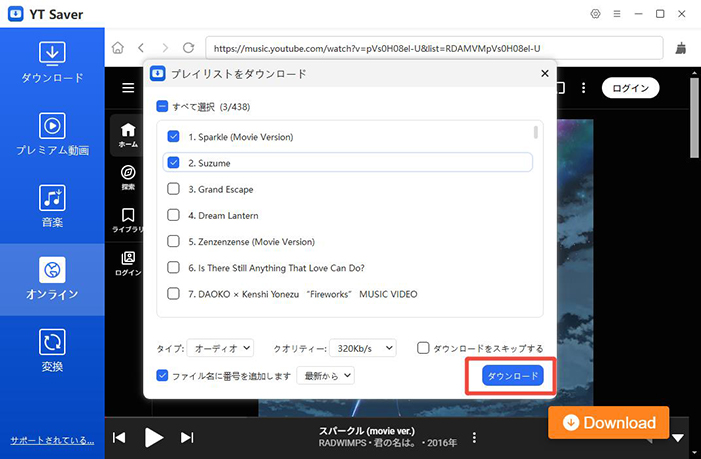This screenshot has height=459, width=701.
Task: Skip to next track
Action: [187, 437]
